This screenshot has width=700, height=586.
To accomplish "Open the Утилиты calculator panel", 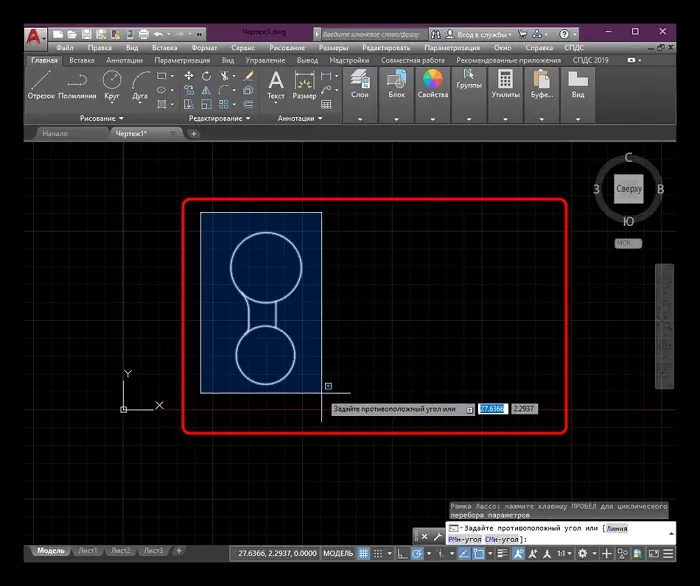I will [505, 84].
